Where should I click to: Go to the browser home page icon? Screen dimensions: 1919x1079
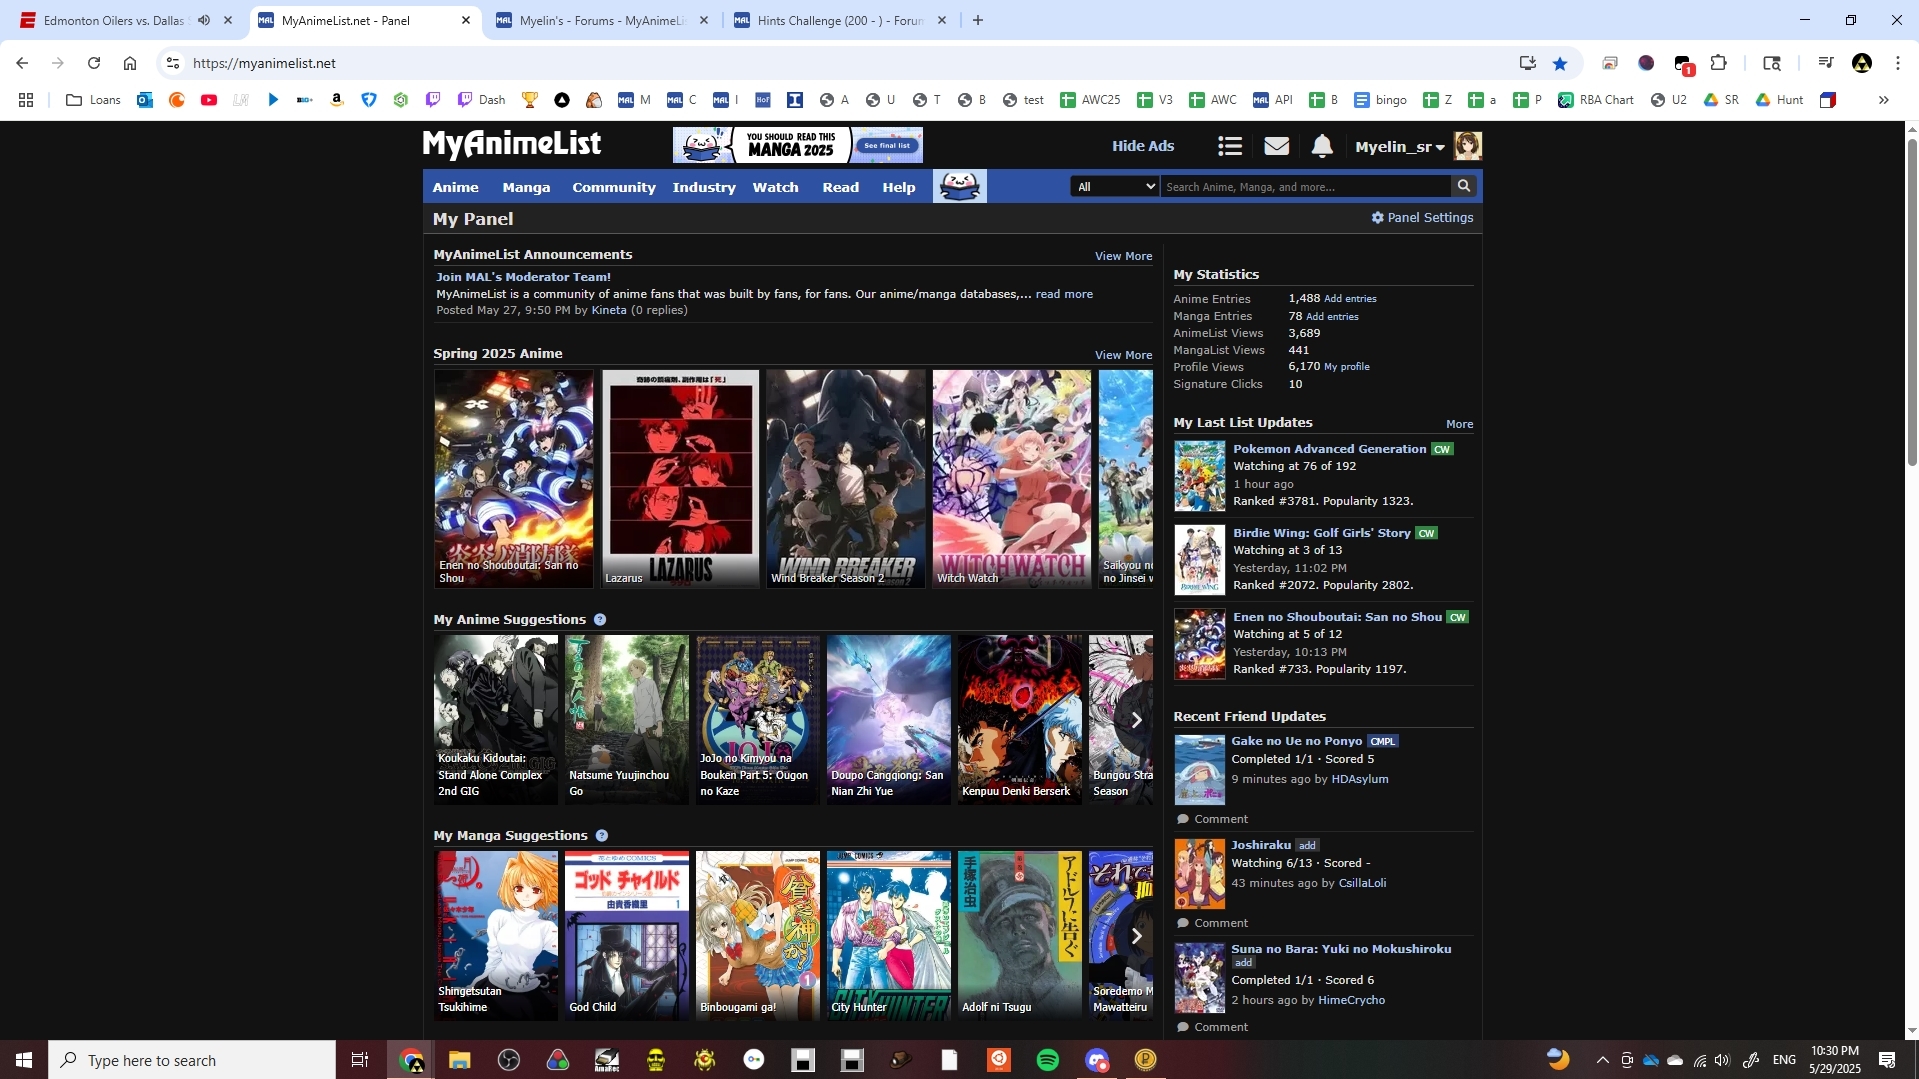tap(130, 63)
